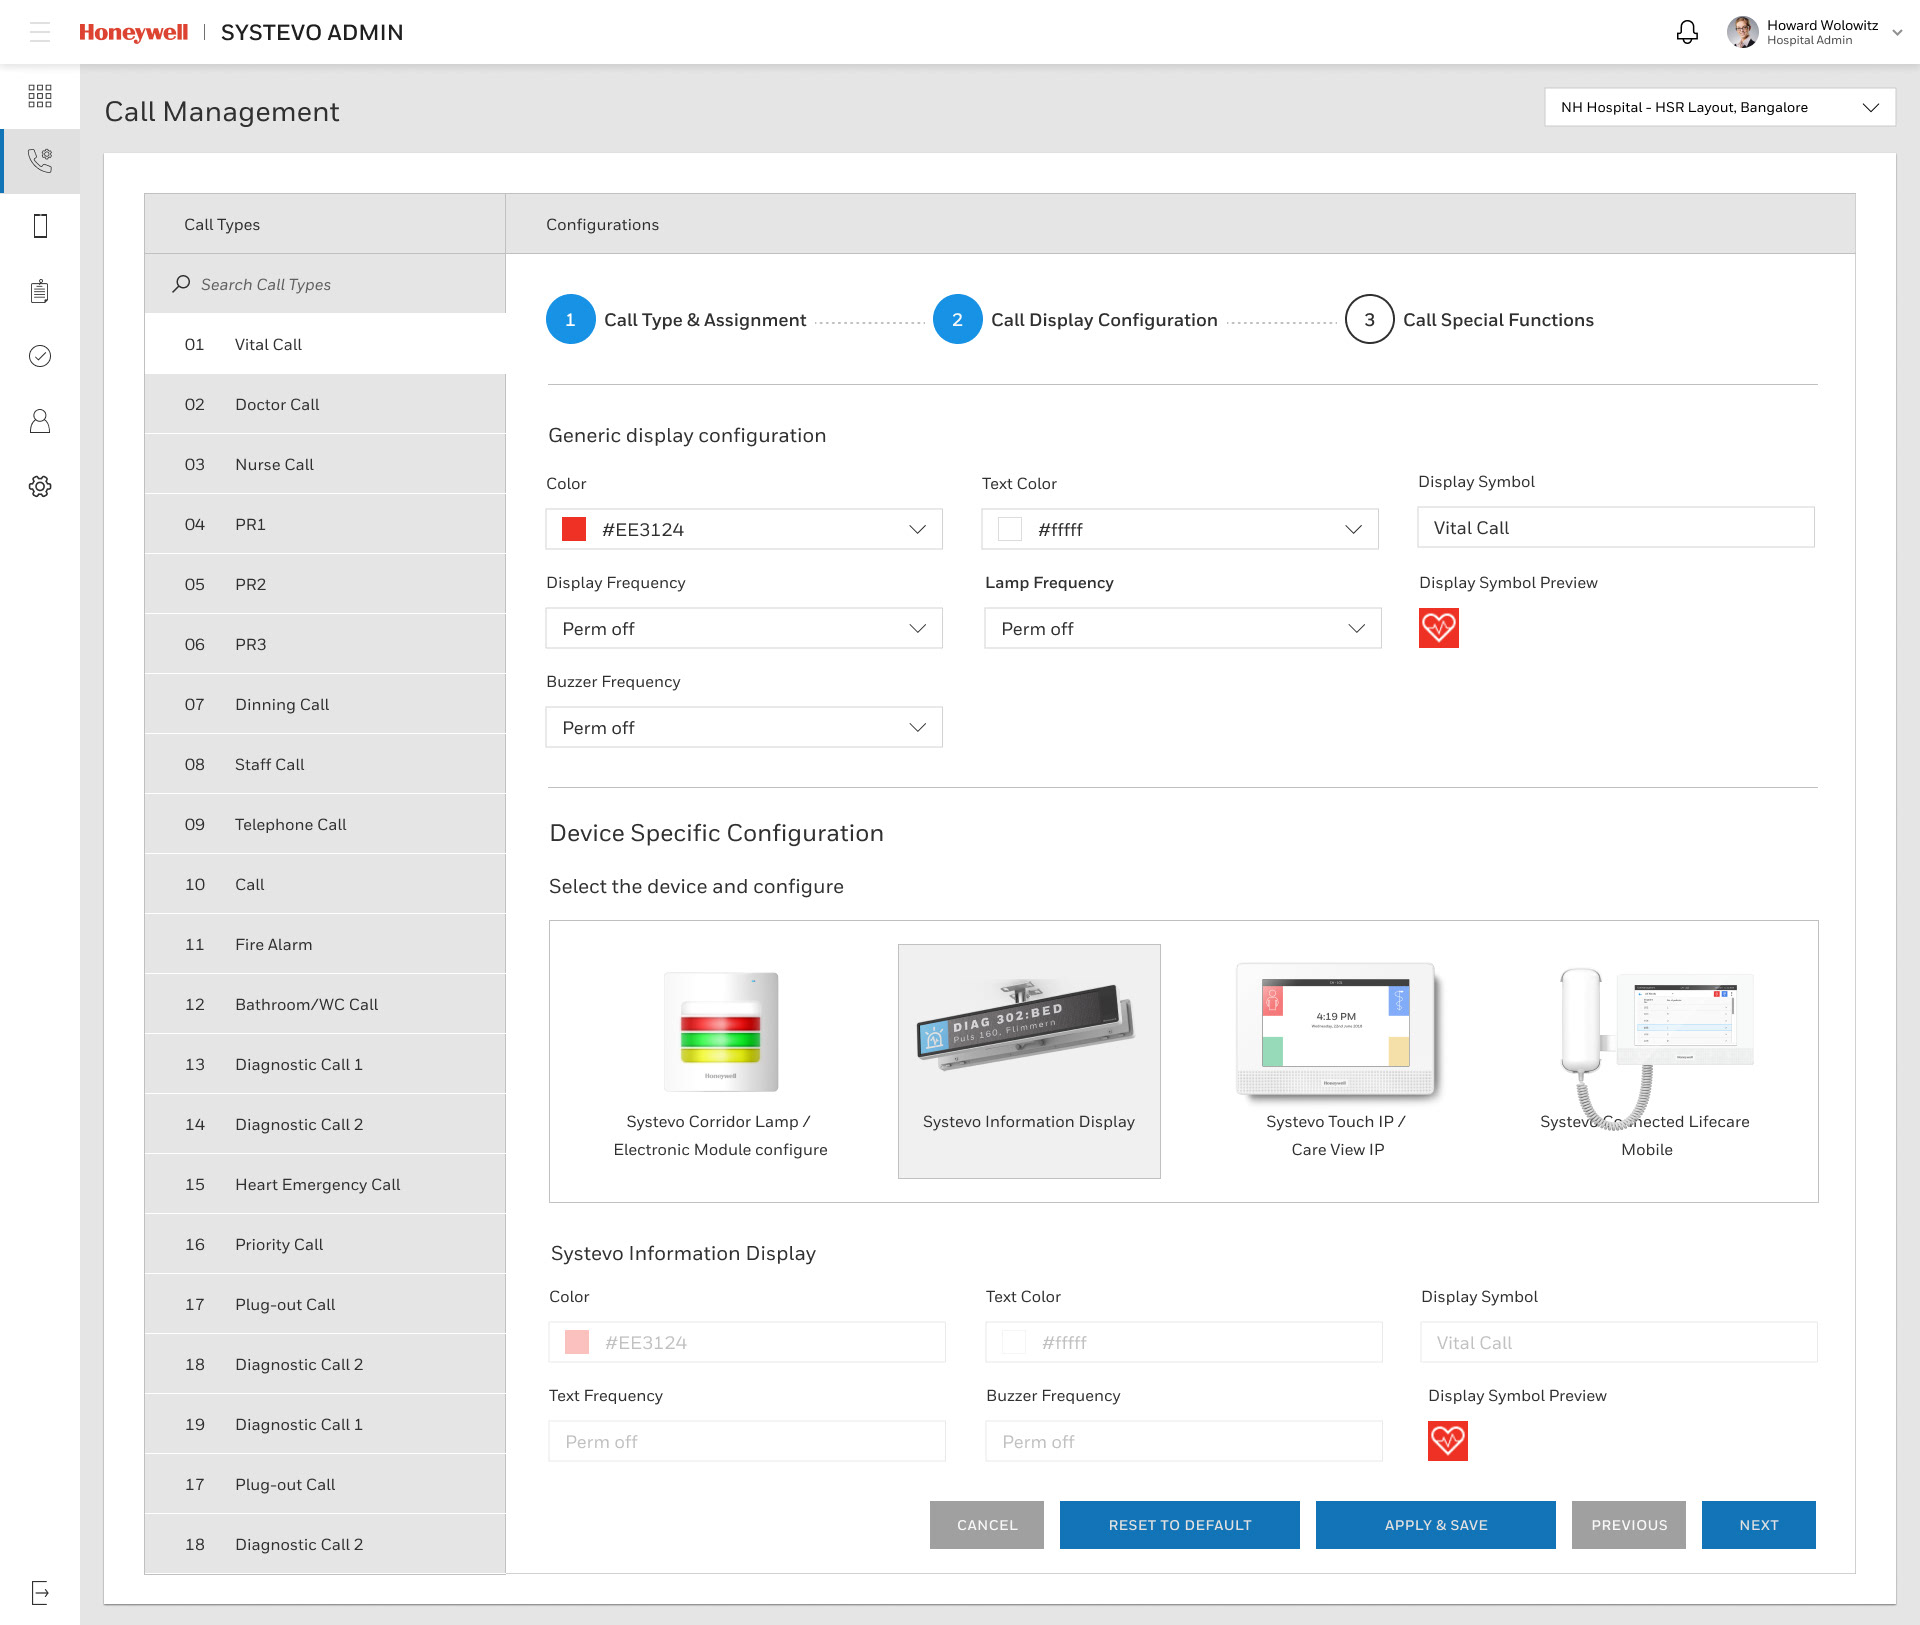This screenshot has height=1625, width=1920.
Task: Switch to step 1 Call Type & Assignment
Action: (571, 319)
